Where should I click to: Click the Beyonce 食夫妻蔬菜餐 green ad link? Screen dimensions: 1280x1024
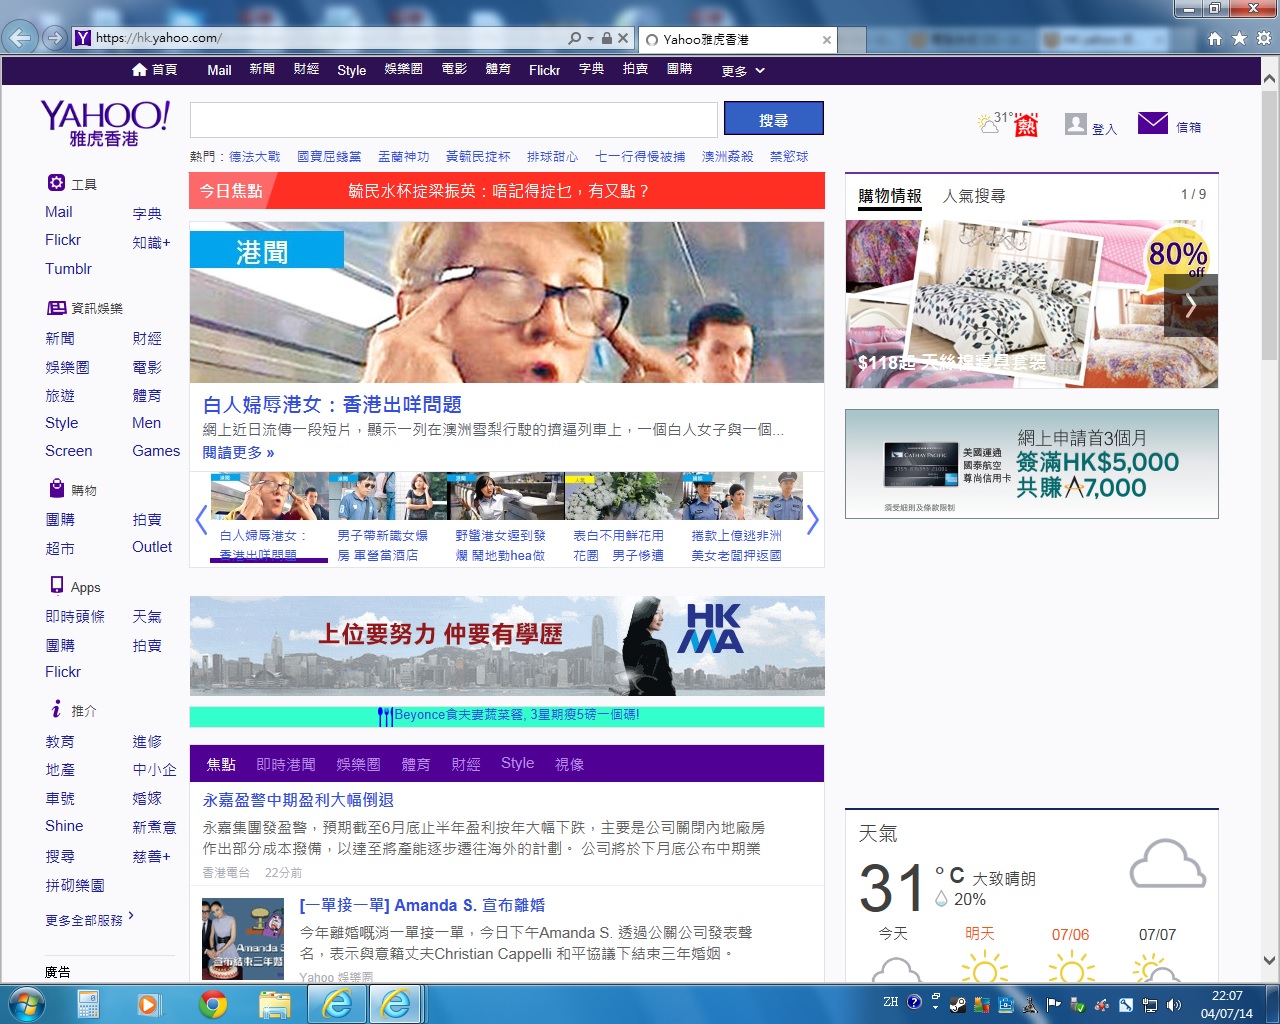[x=507, y=716]
